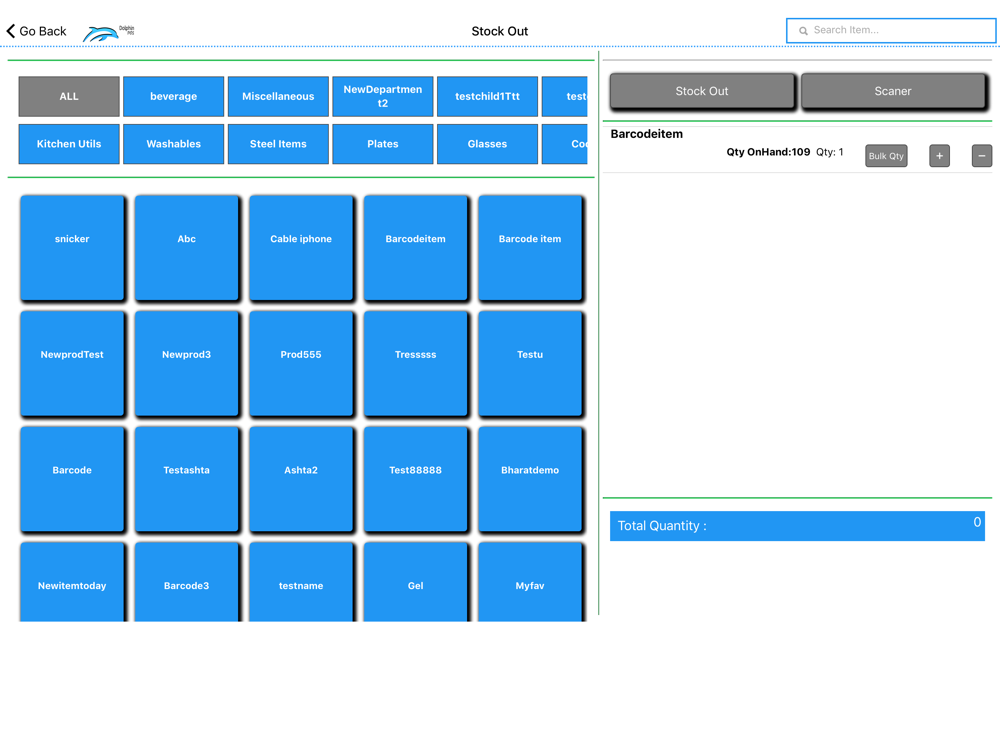Choose the NewDepartment2 category
Viewport: 1000px width, 750px height.
coord(383,96)
